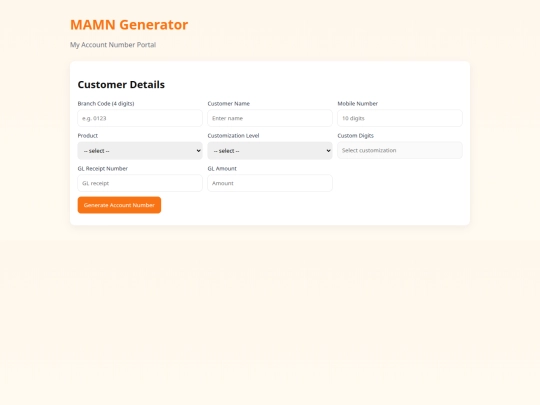Click the Customer Details heading
Image resolution: width=540 pixels, height=405 pixels.
pyautogui.click(x=121, y=85)
